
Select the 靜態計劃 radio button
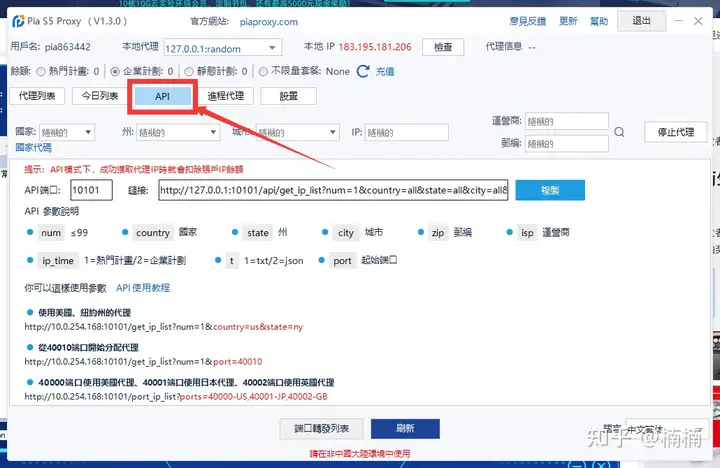point(189,72)
